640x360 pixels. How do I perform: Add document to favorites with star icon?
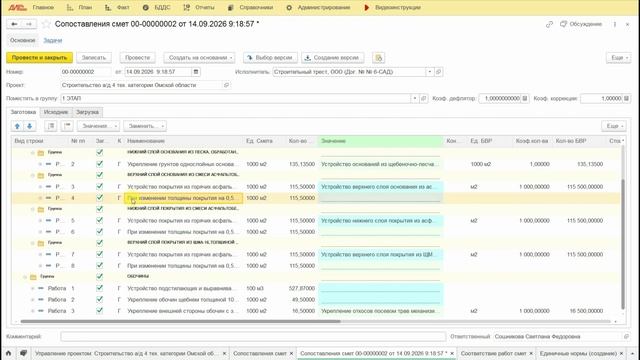click(x=46, y=24)
